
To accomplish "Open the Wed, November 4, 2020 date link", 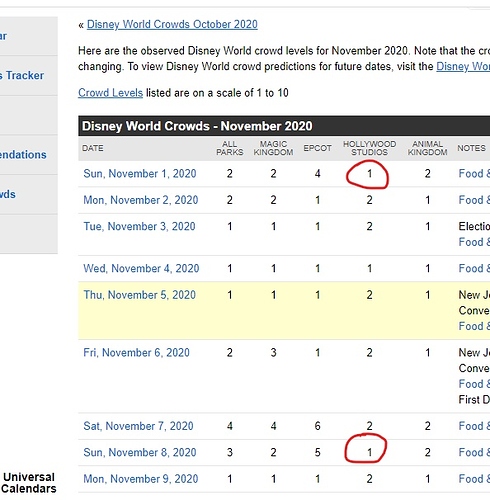I will click(x=141, y=268).
